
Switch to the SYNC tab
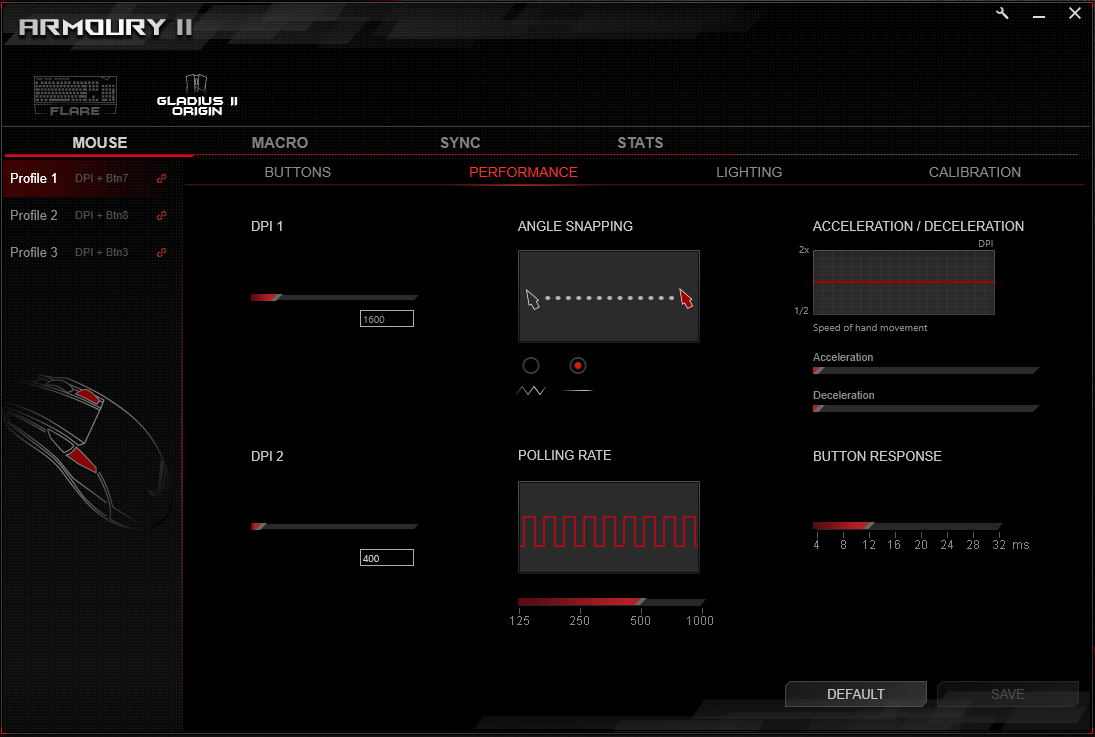(460, 143)
